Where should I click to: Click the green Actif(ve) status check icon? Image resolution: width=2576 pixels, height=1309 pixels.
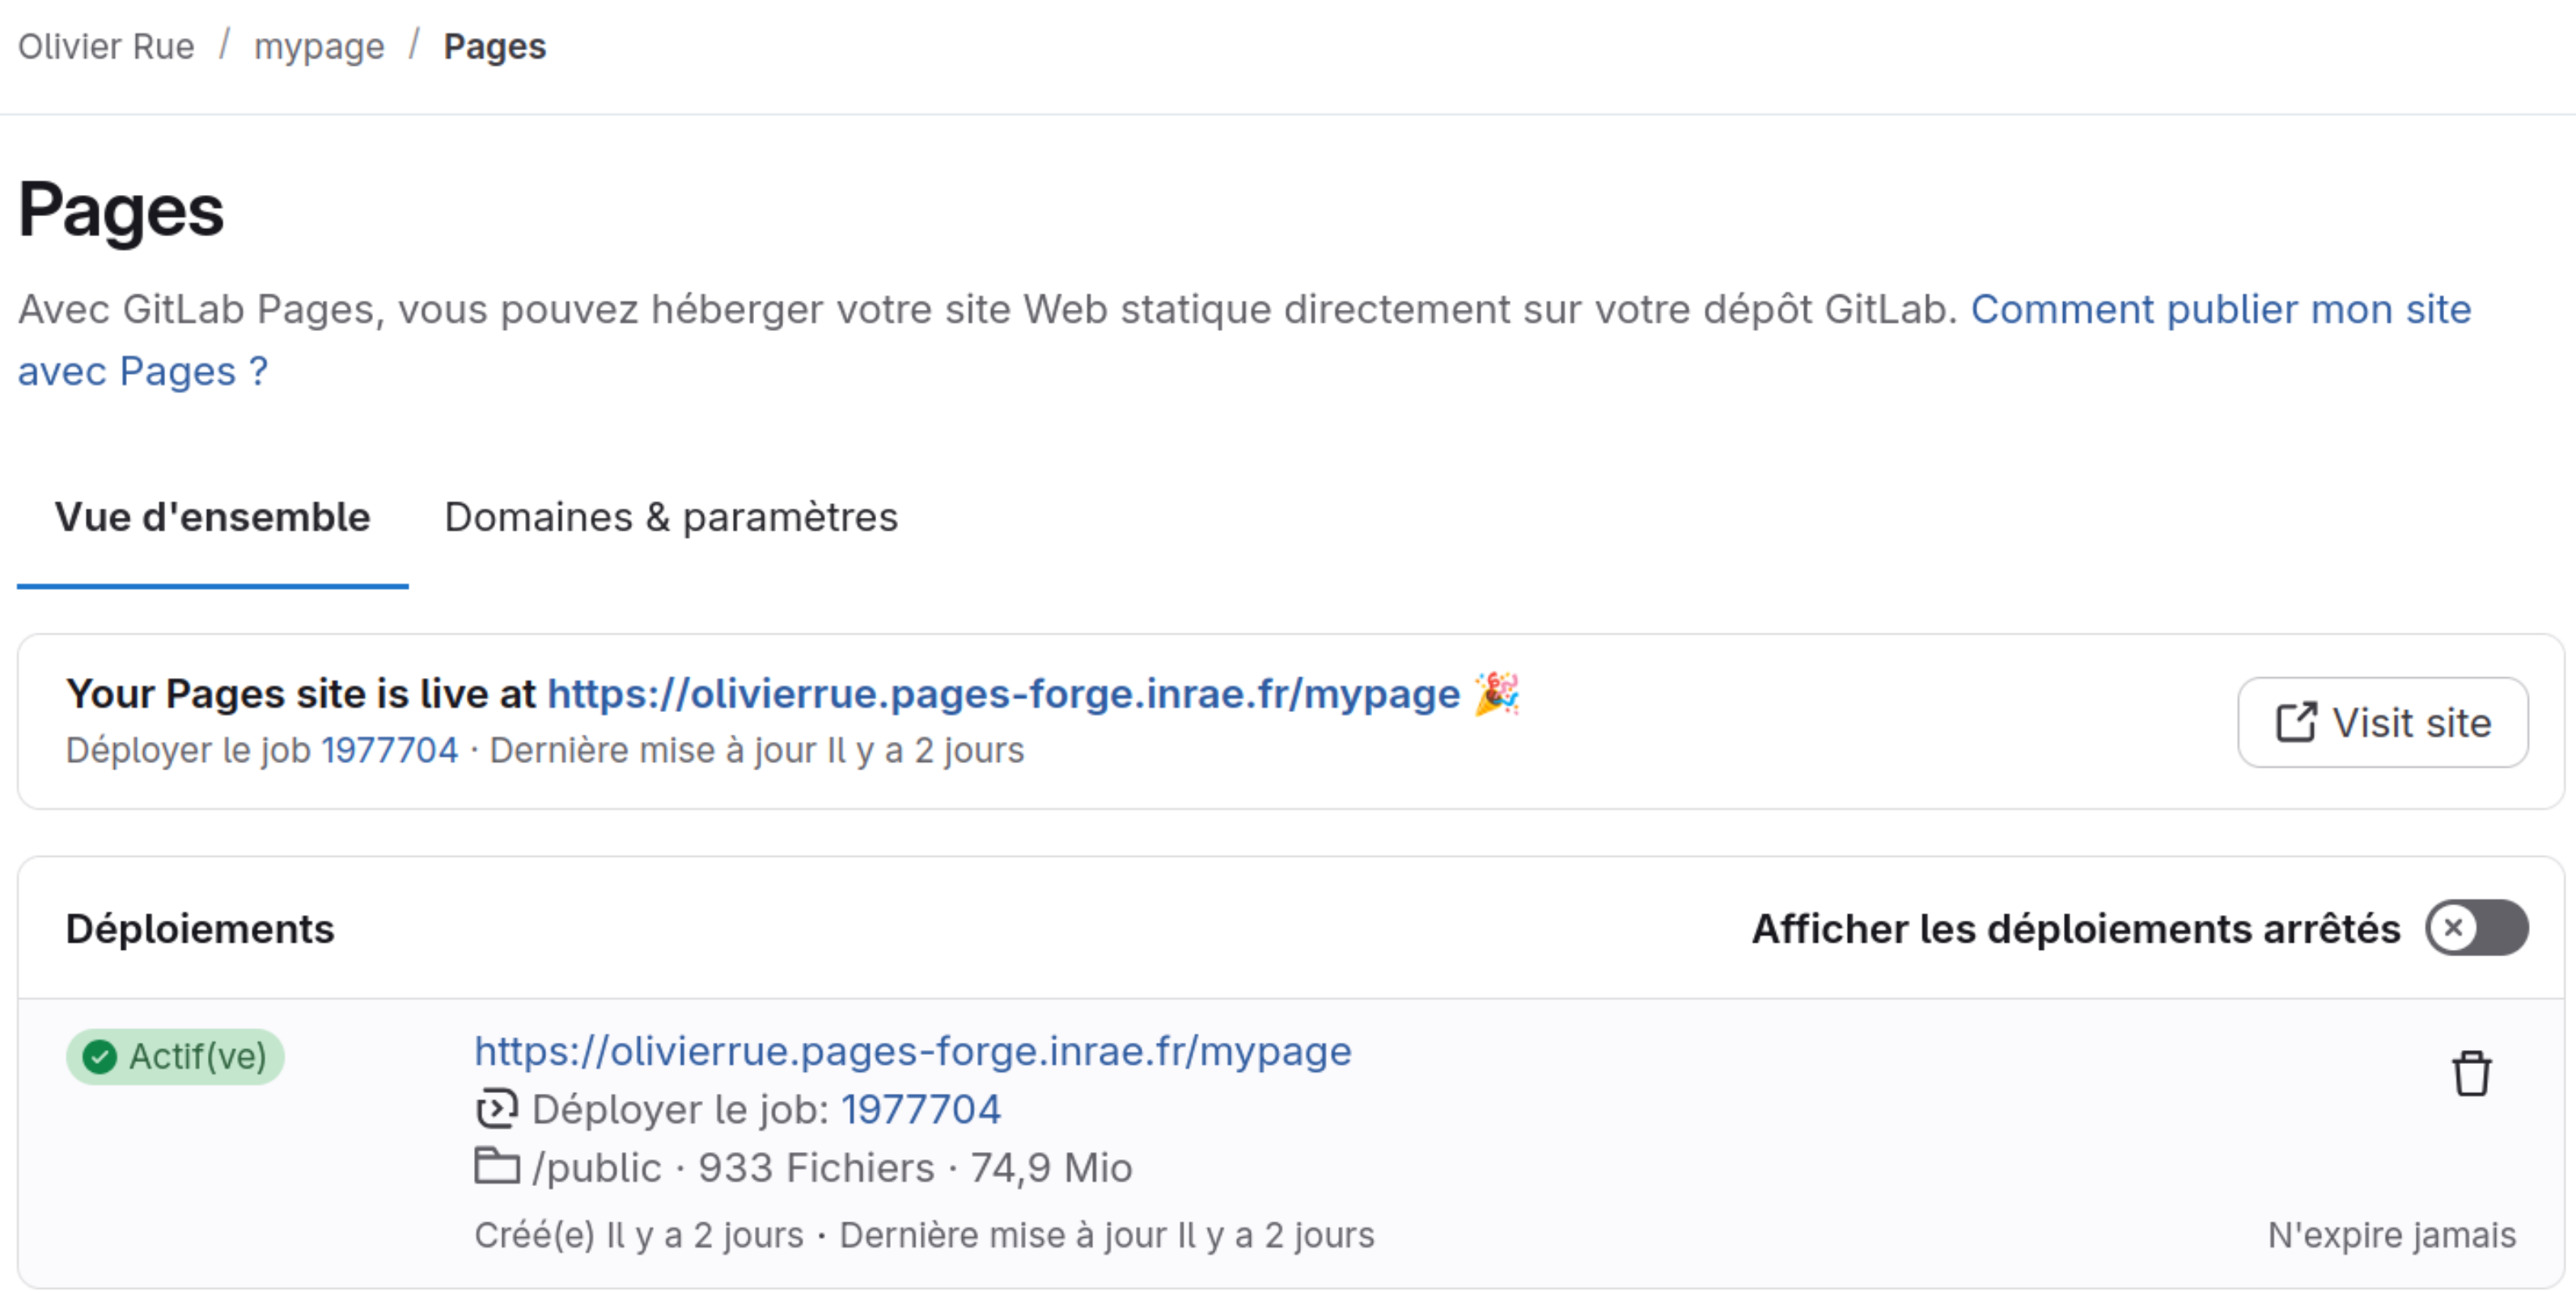tap(99, 1056)
